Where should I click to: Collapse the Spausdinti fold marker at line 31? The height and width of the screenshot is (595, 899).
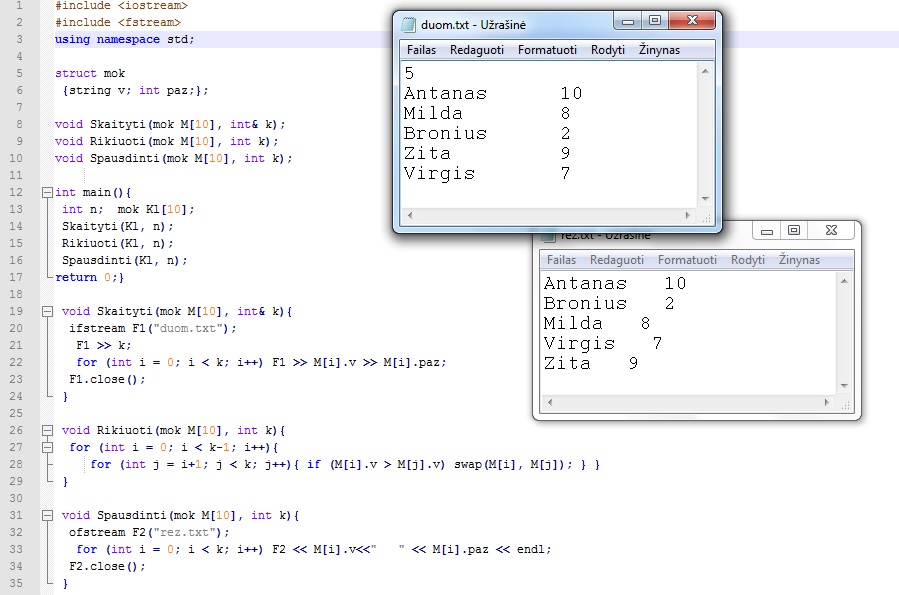(48, 516)
